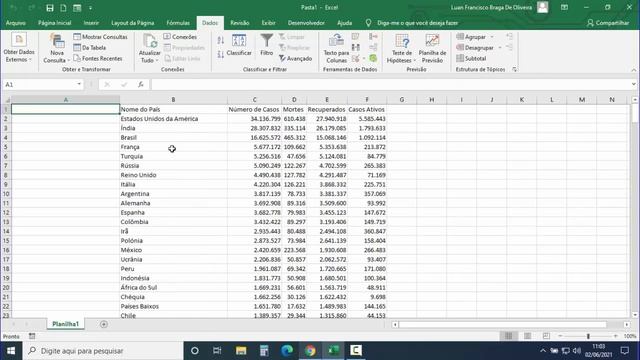Open the Nova Consulta tool
Image resolution: width=640 pixels, height=360 pixels.
pyautogui.click(x=57, y=48)
